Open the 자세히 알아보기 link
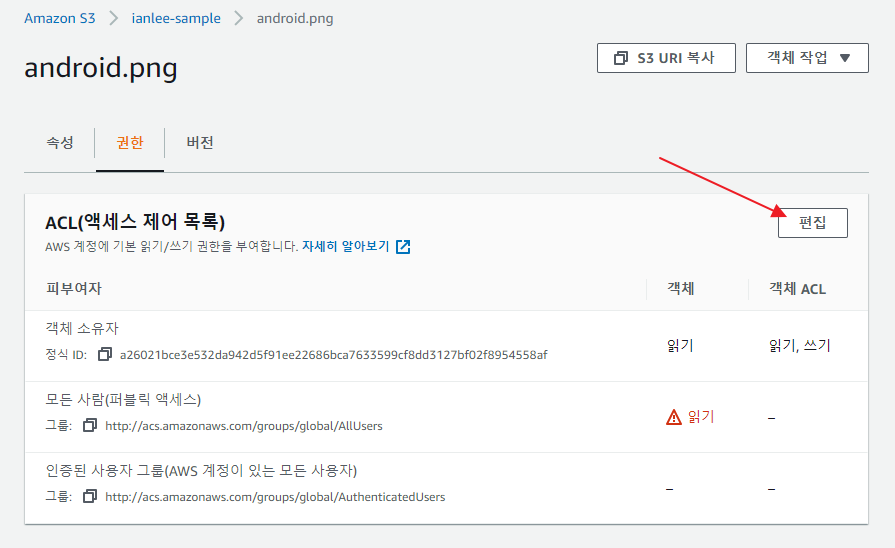The image size is (895, 548). pos(345,247)
